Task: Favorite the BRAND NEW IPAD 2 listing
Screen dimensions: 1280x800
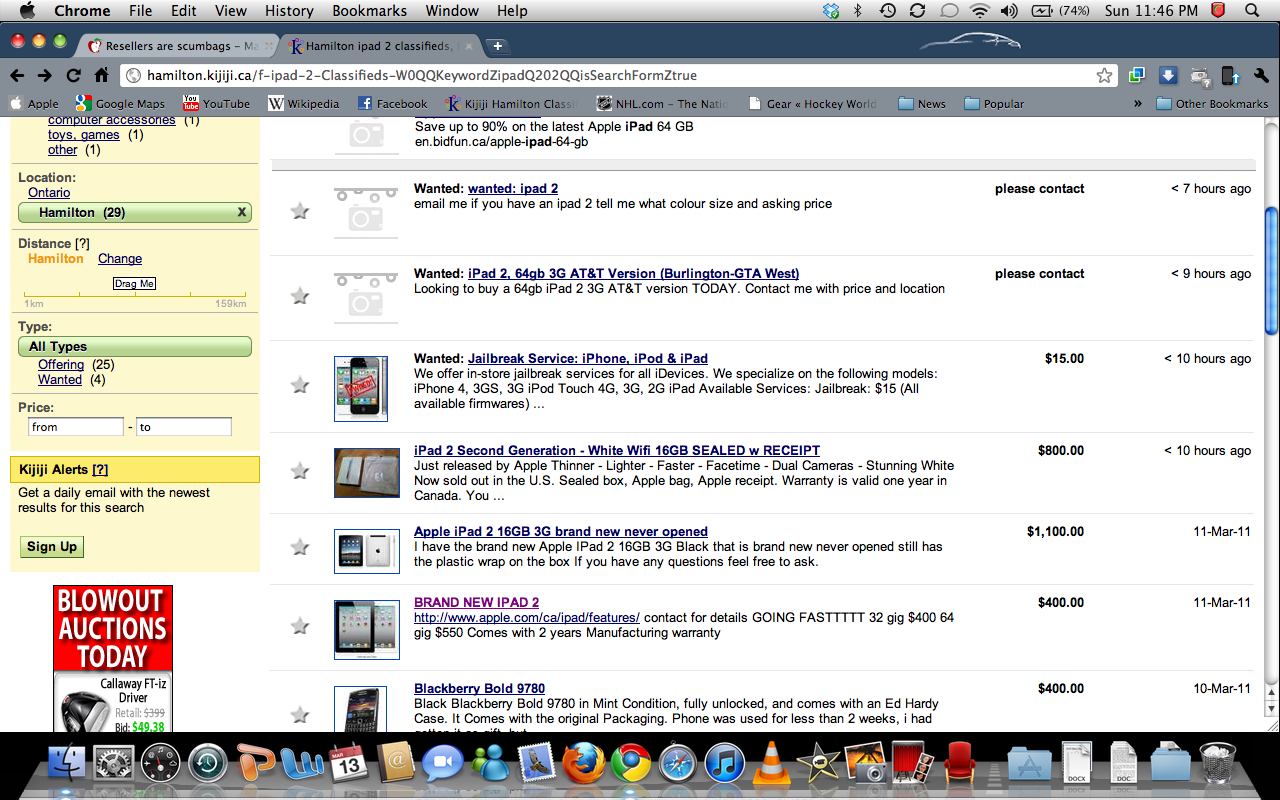Action: tap(299, 626)
